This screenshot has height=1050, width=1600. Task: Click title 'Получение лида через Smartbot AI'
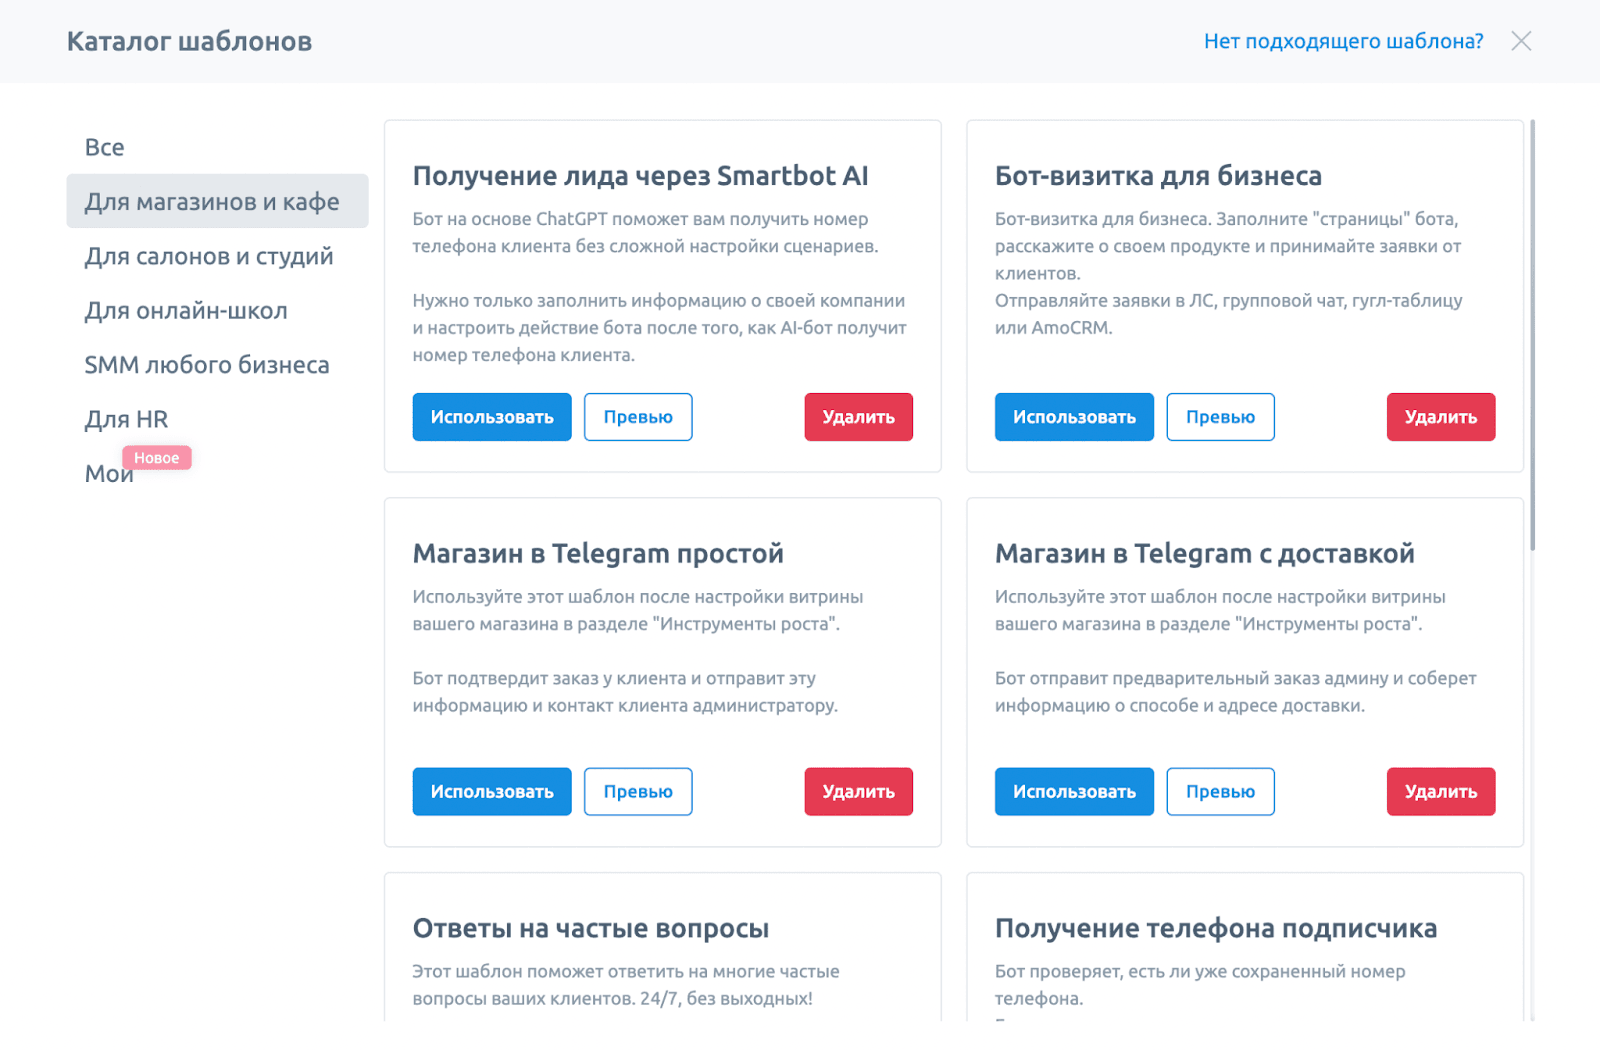(640, 176)
